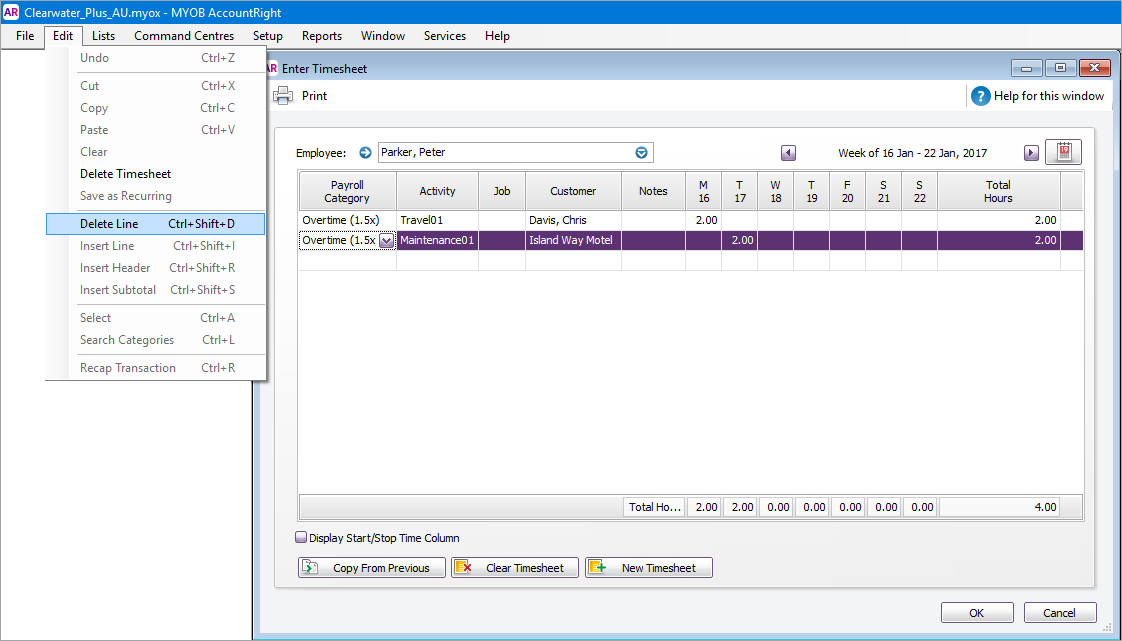Enable Display Start/Stop Time Column

click(300, 537)
